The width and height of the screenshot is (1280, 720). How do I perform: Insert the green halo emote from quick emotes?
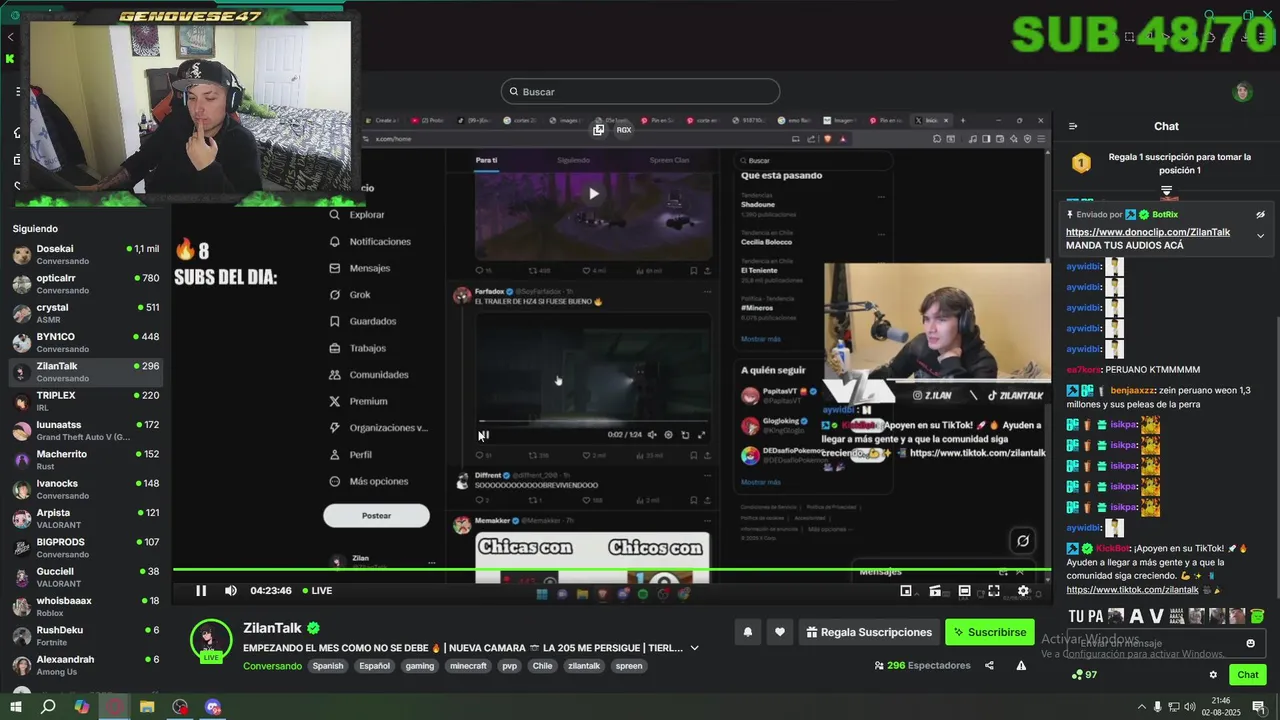tap(1257, 616)
